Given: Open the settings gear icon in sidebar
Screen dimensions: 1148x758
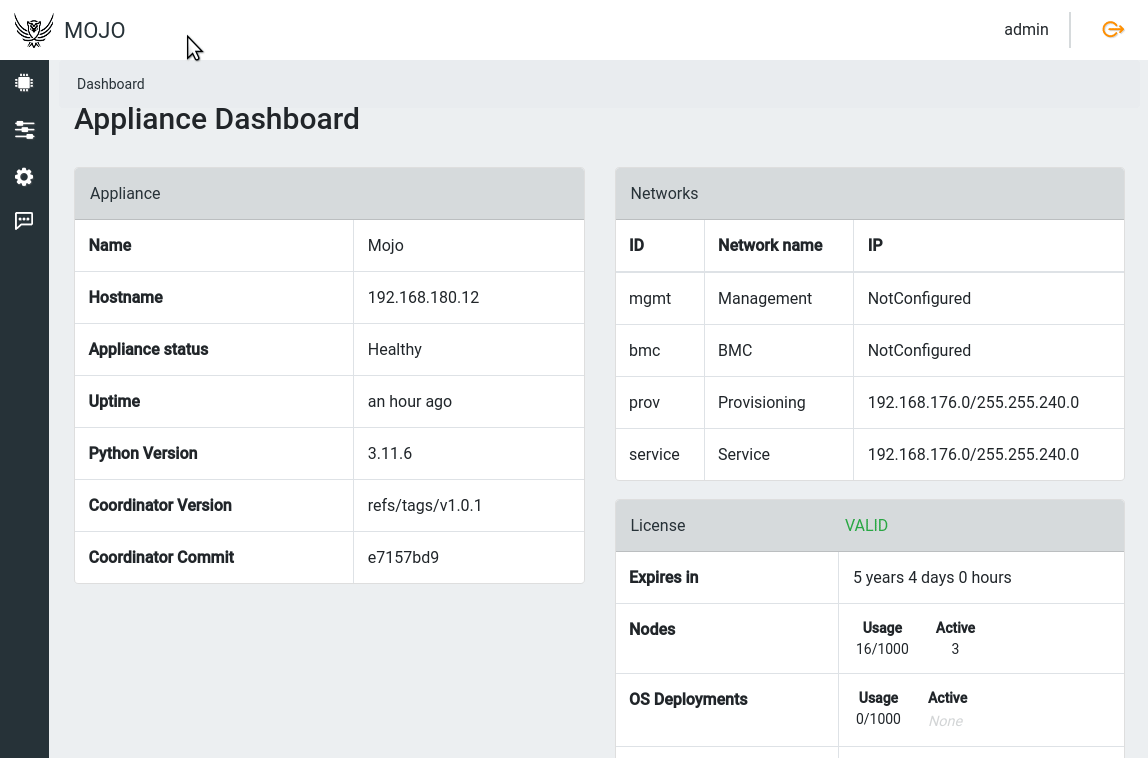Looking at the screenshot, I should pyautogui.click(x=24, y=177).
